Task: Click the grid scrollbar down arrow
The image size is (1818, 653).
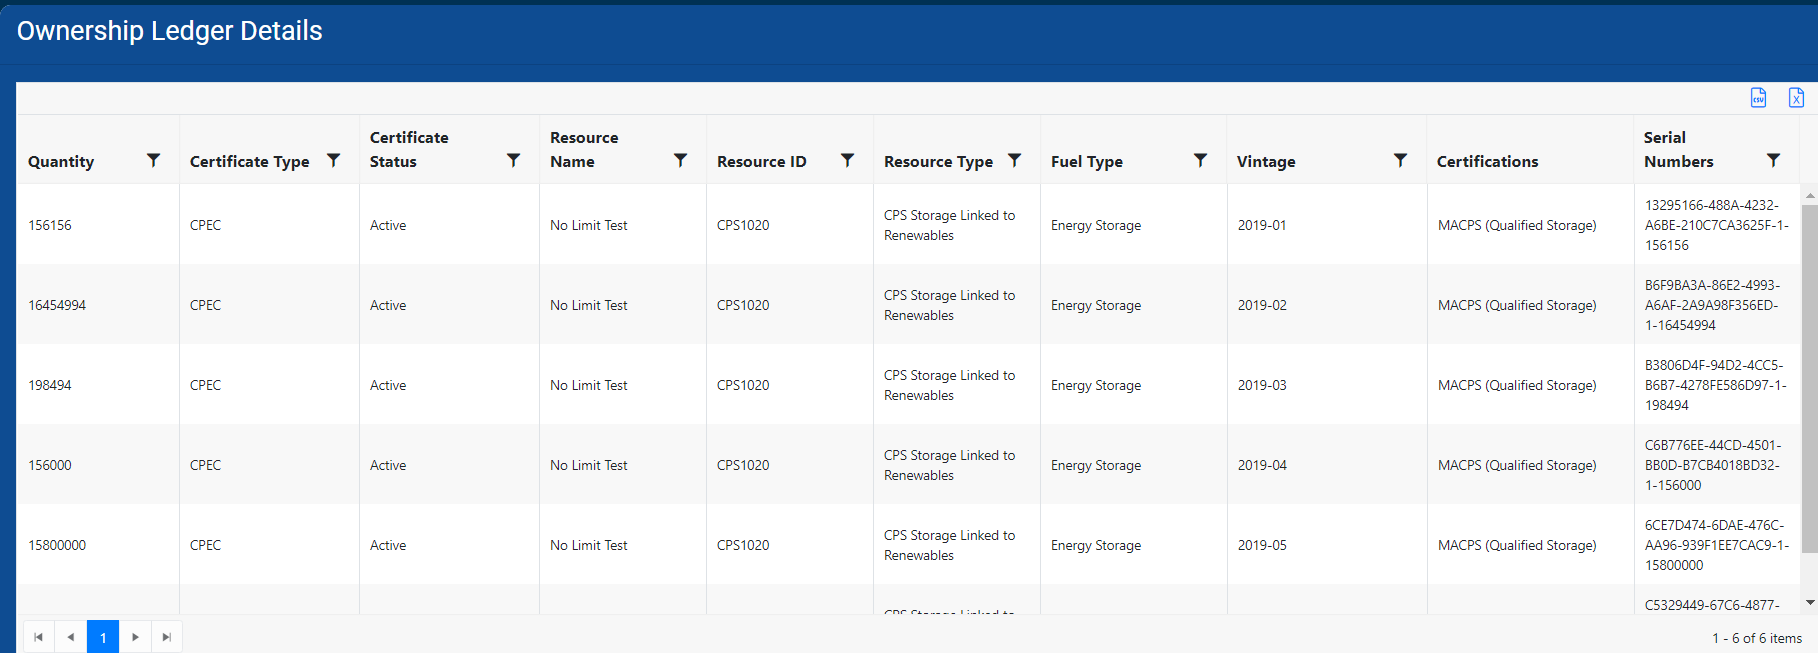Action: (1809, 602)
